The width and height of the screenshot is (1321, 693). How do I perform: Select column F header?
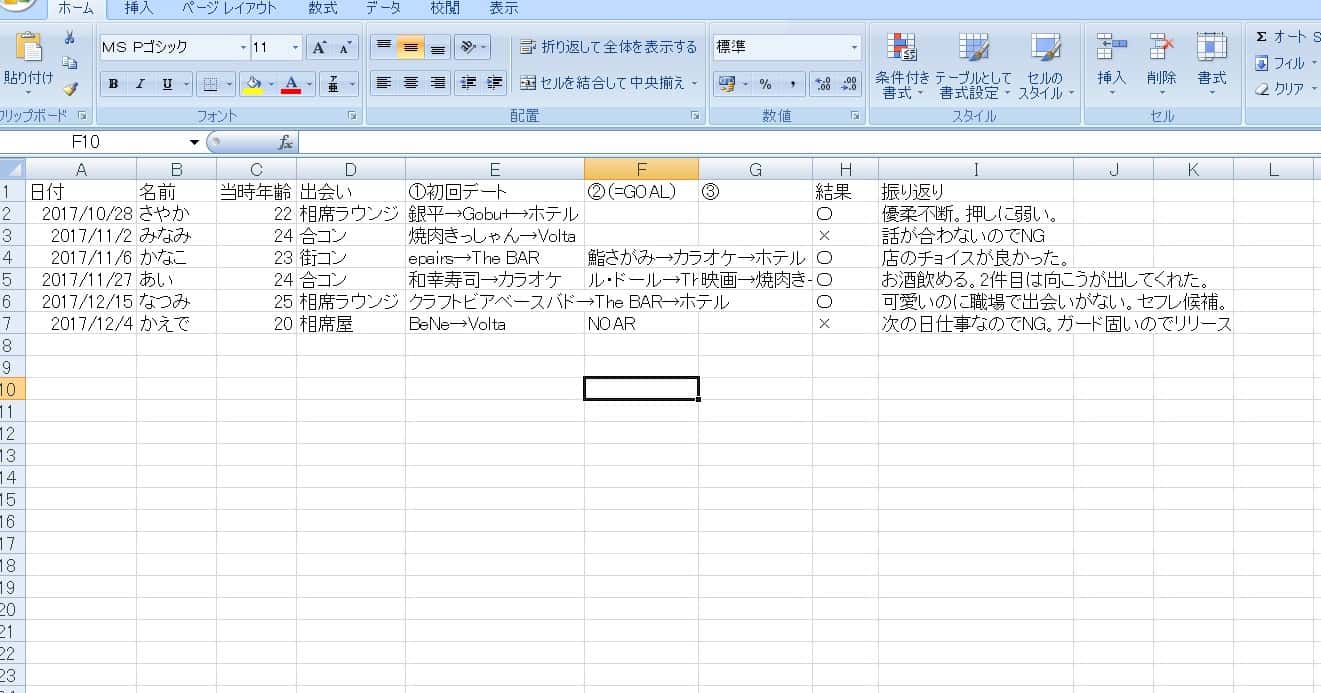[x=641, y=170]
